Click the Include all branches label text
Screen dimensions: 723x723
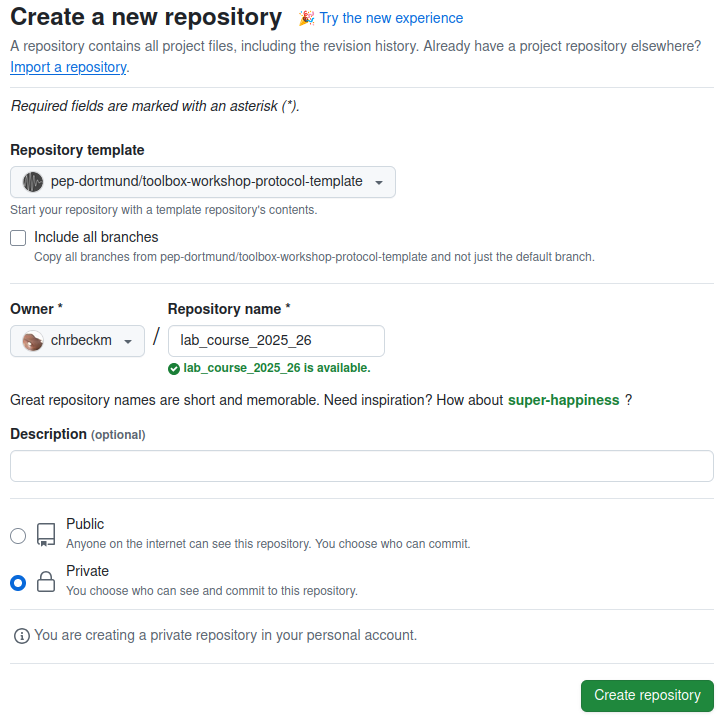pyautogui.click(x=96, y=237)
